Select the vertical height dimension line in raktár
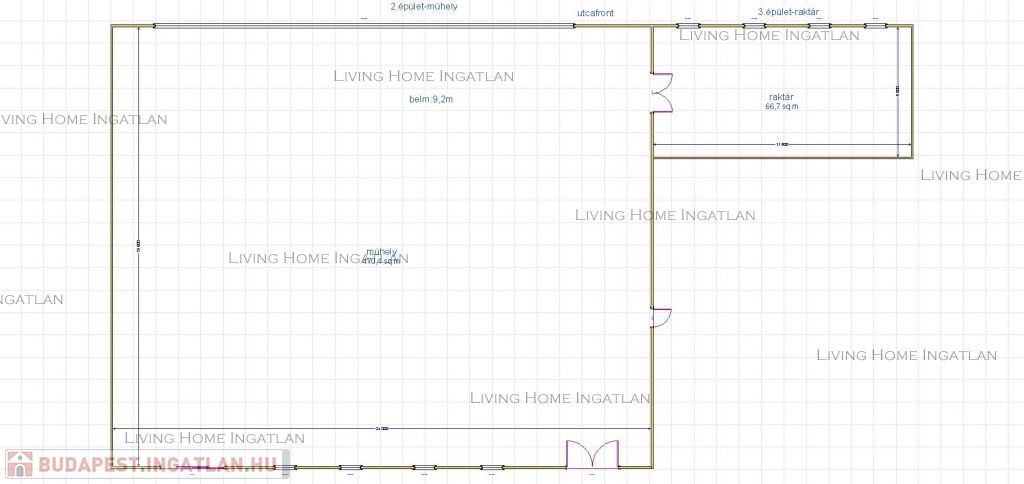1024x484 pixels. [x=897, y=90]
